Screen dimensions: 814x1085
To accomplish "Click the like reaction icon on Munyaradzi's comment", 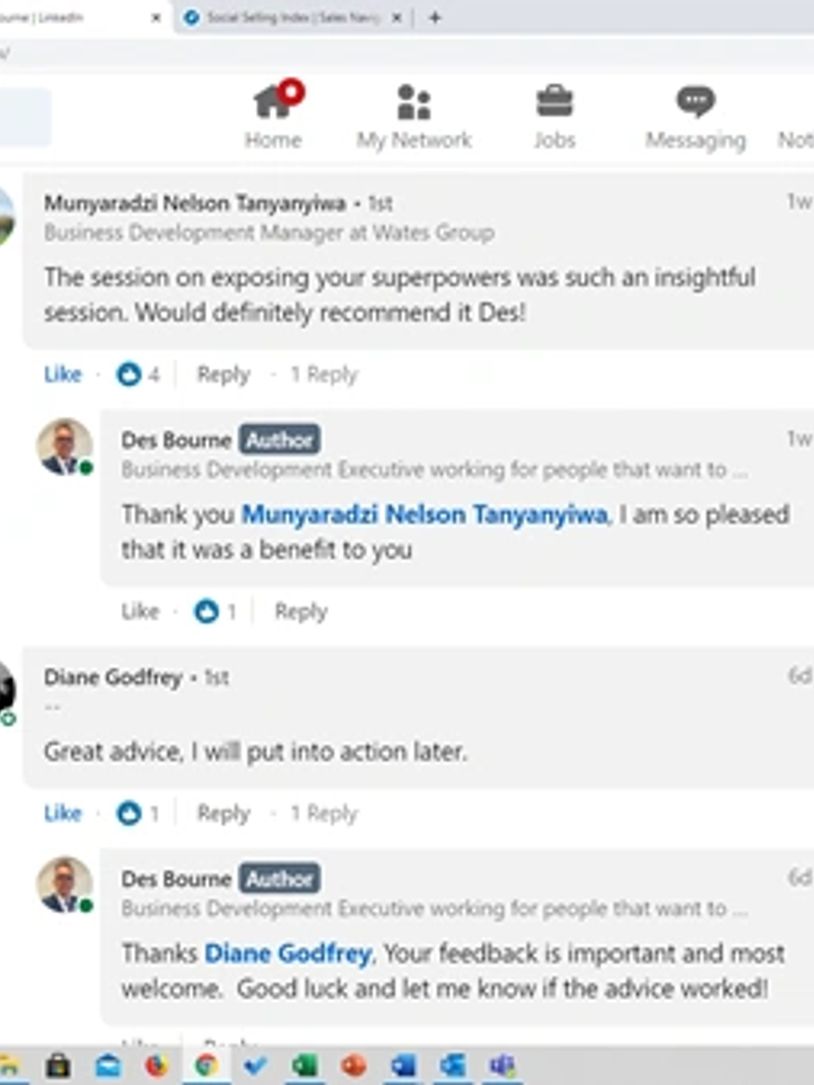I will click(129, 375).
